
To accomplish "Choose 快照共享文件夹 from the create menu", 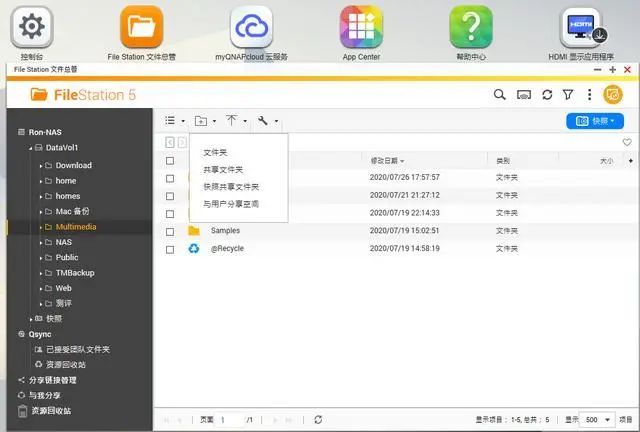I will click(231, 187).
